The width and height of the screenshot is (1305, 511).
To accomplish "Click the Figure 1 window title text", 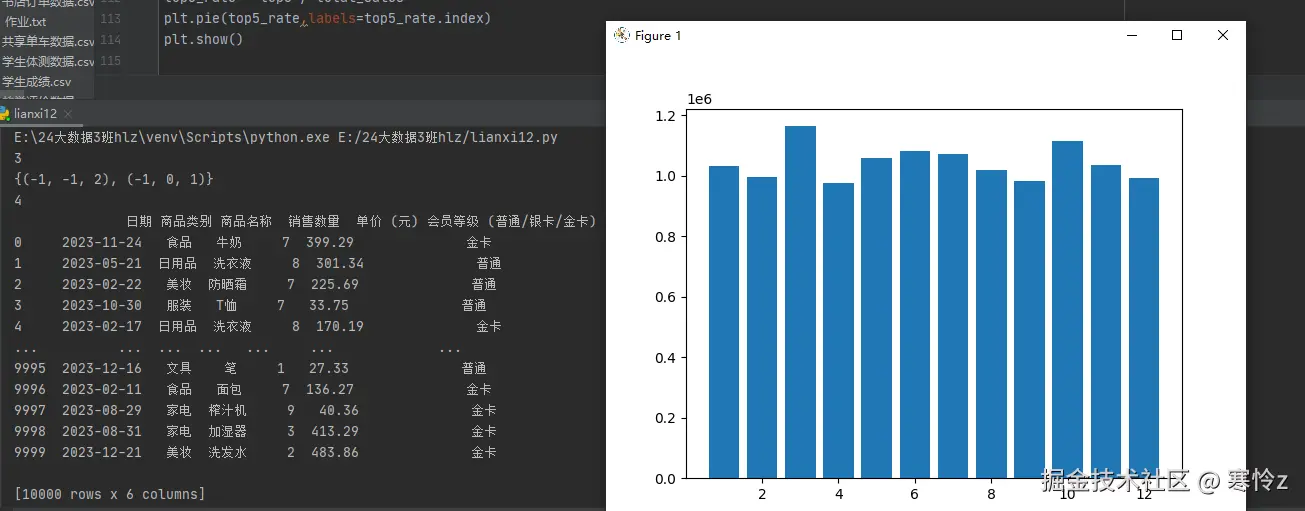I will click(658, 36).
